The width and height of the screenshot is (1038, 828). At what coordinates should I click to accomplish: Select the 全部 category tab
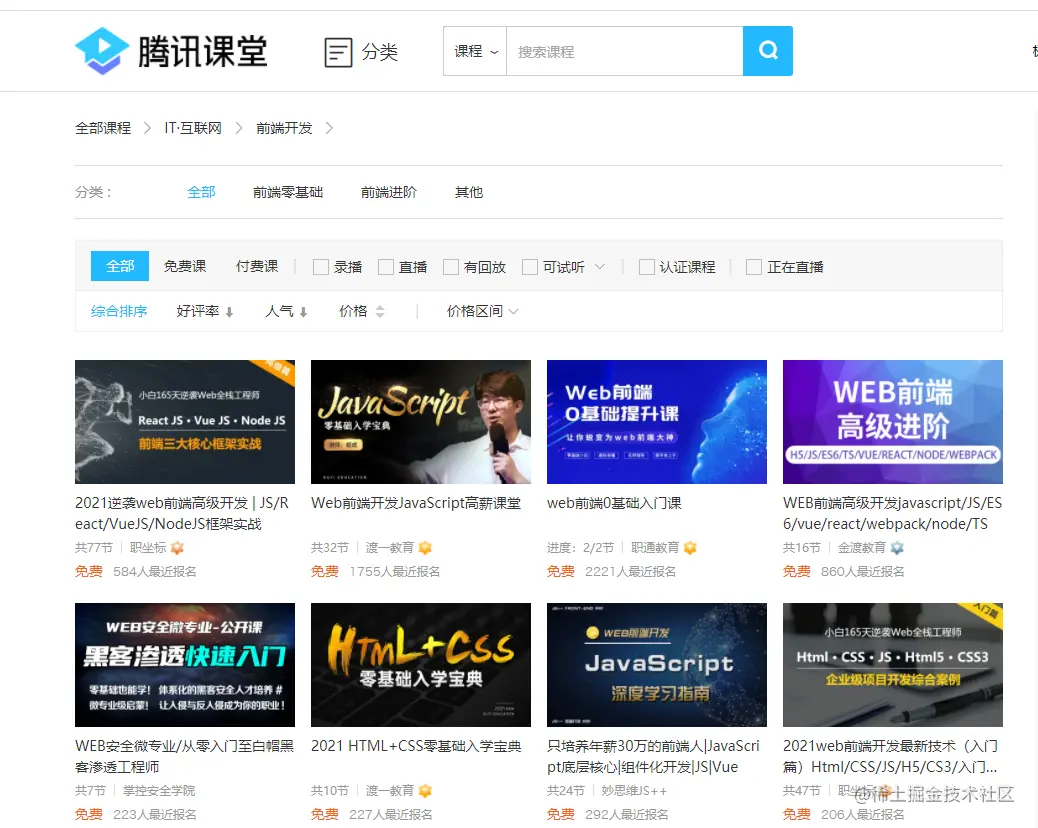(201, 192)
